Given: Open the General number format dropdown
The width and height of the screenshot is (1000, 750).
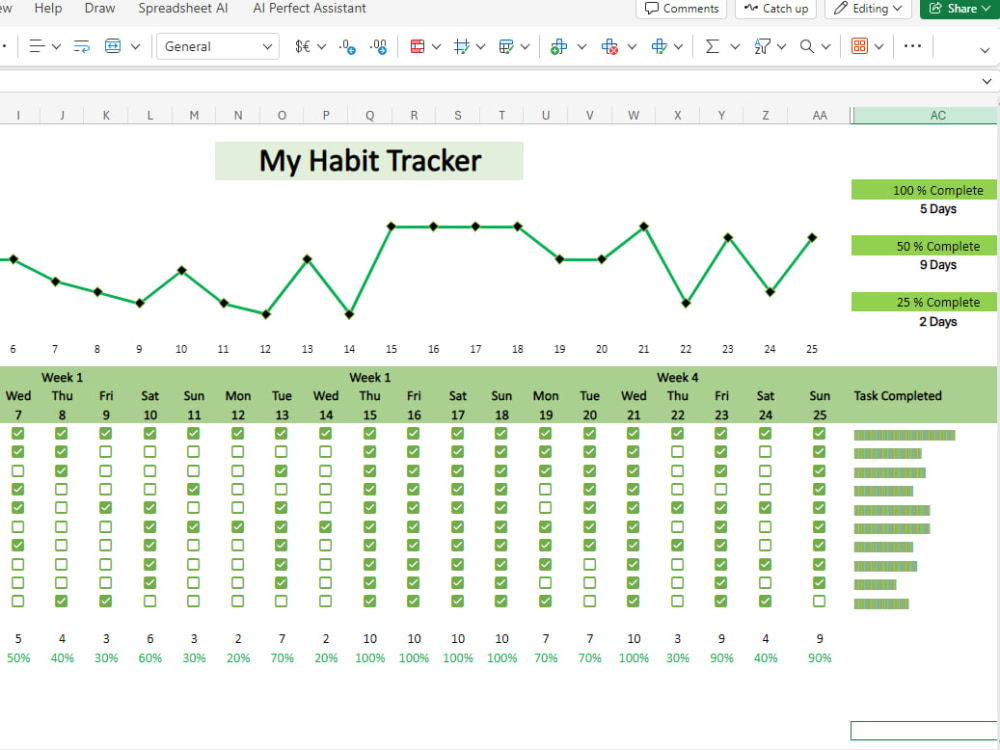Looking at the screenshot, I should pos(218,47).
